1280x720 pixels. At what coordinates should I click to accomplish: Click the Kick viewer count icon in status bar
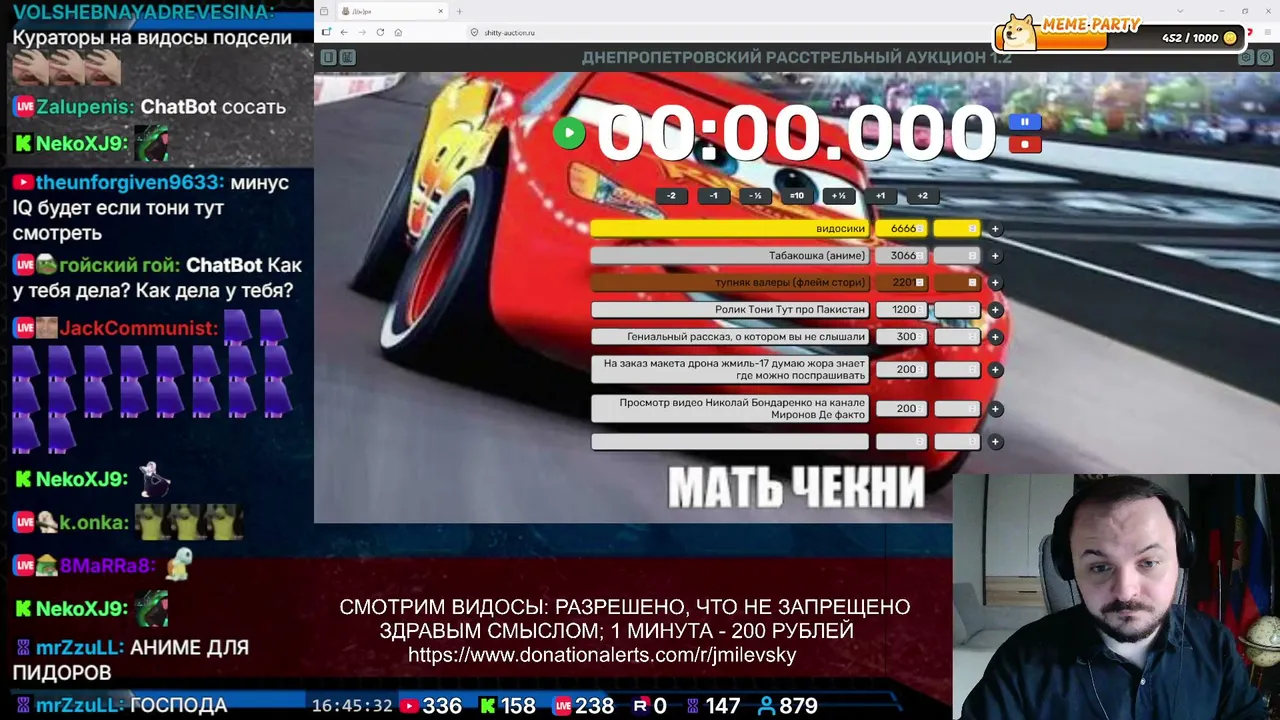488,706
